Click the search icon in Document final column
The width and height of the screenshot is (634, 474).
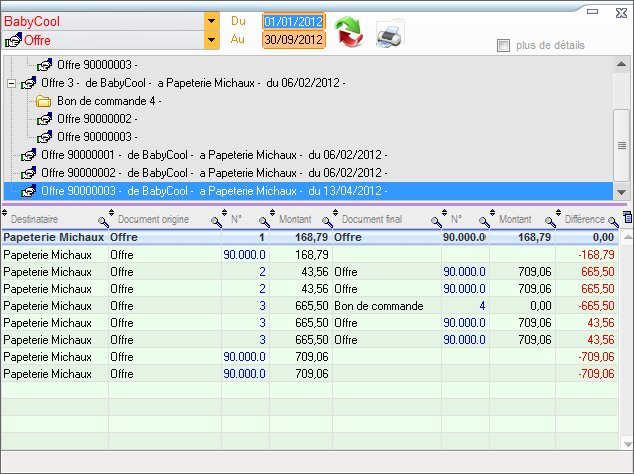coord(436,220)
